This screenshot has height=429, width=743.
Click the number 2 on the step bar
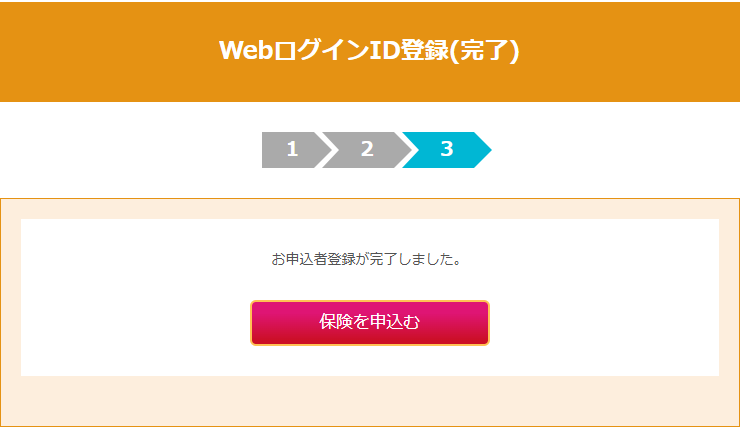(x=367, y=150)
